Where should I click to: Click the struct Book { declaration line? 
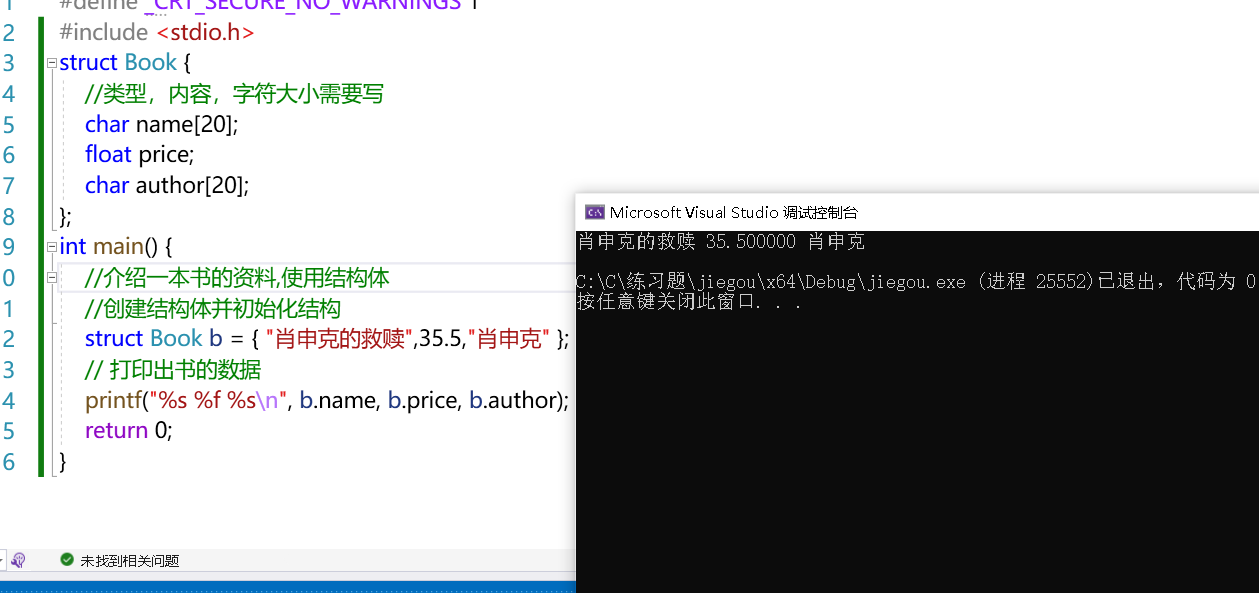point(125,63)
